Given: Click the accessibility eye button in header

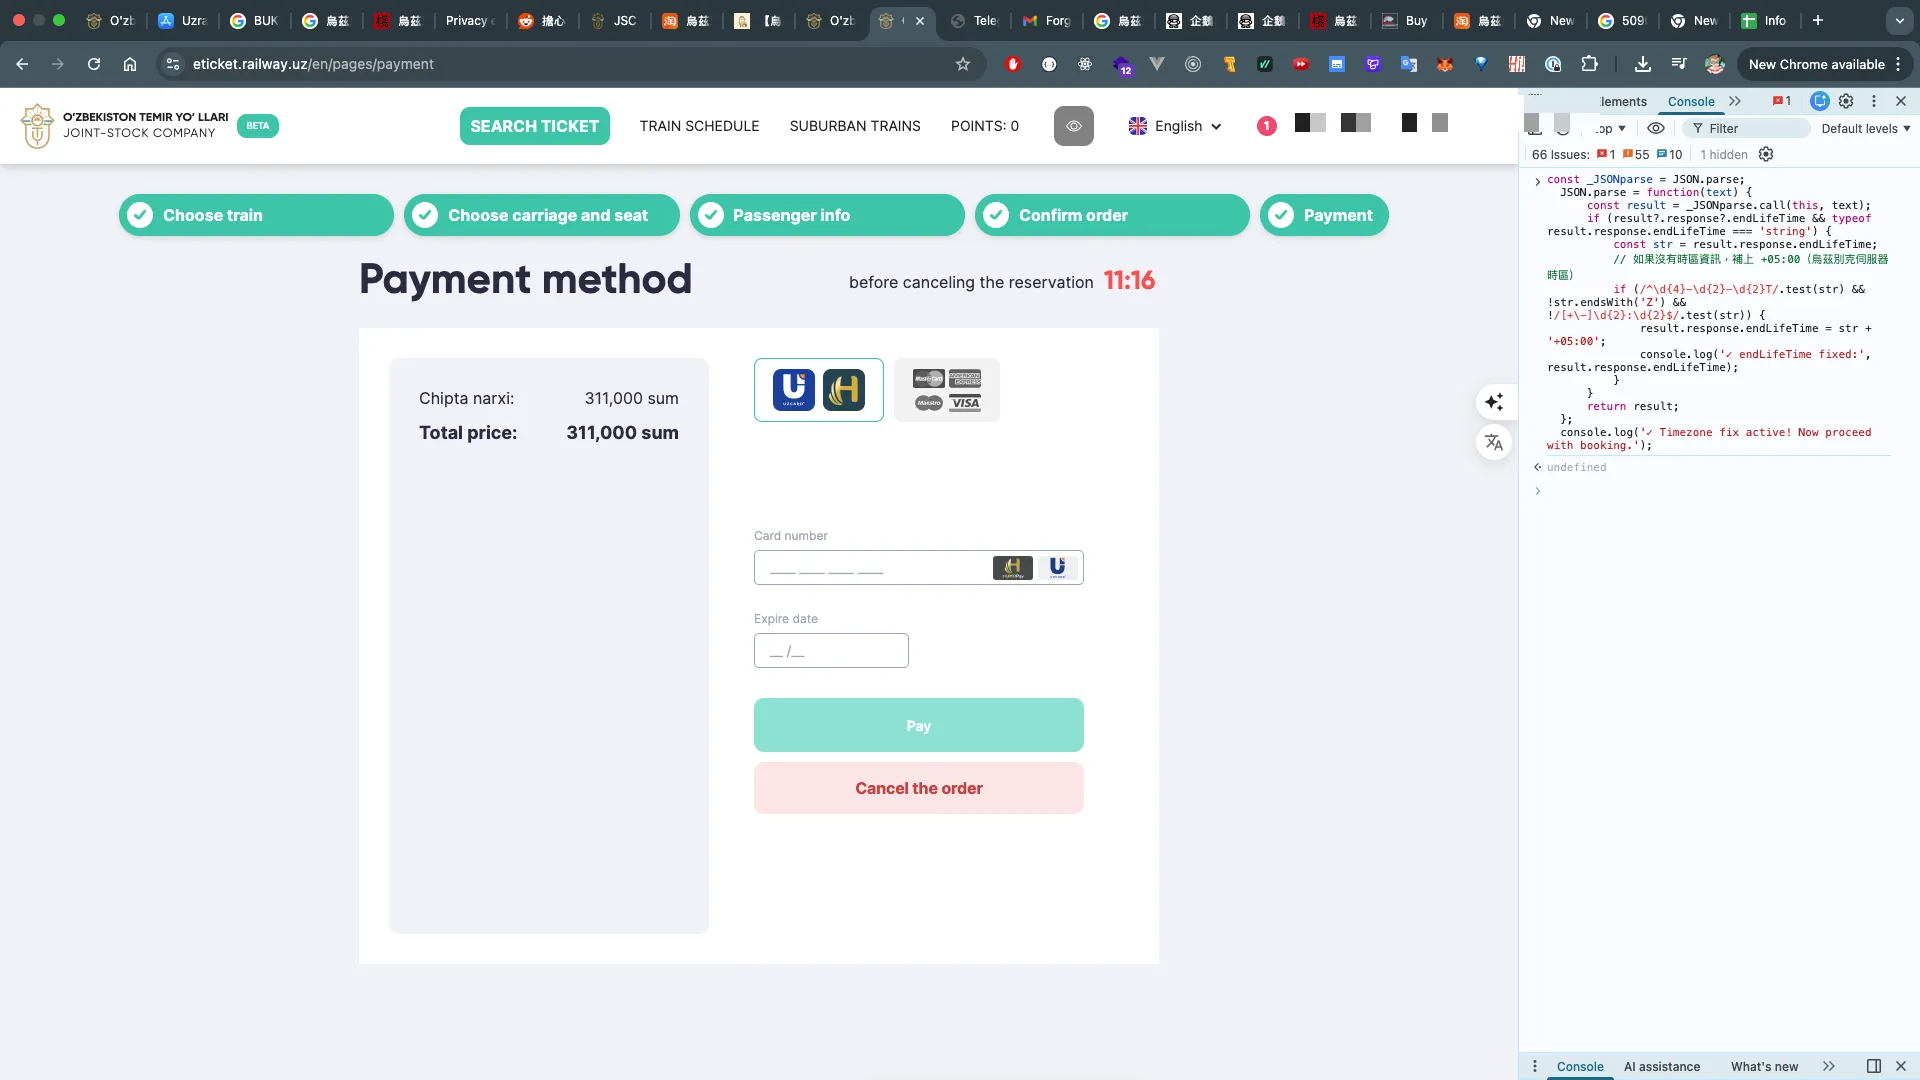Looking at the screenshot, I should tap(1073, 126).
